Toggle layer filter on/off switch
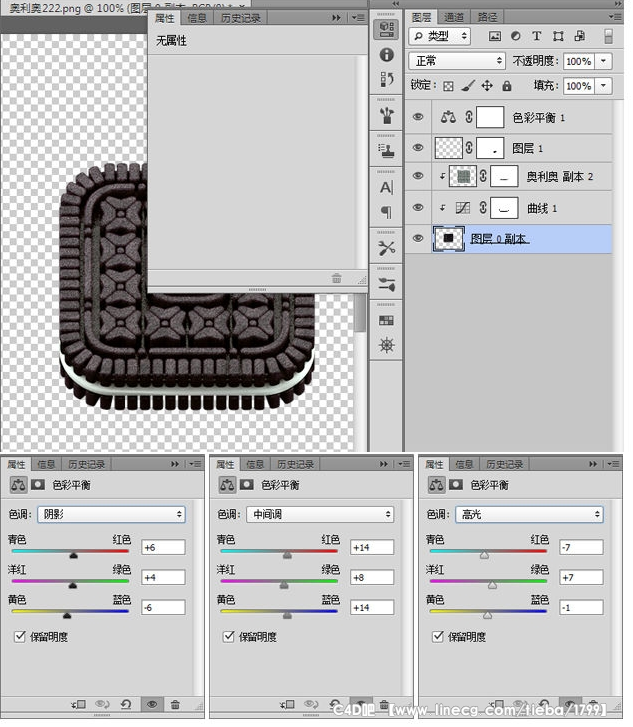Screen dimensions: 633x727 point(608,36)
